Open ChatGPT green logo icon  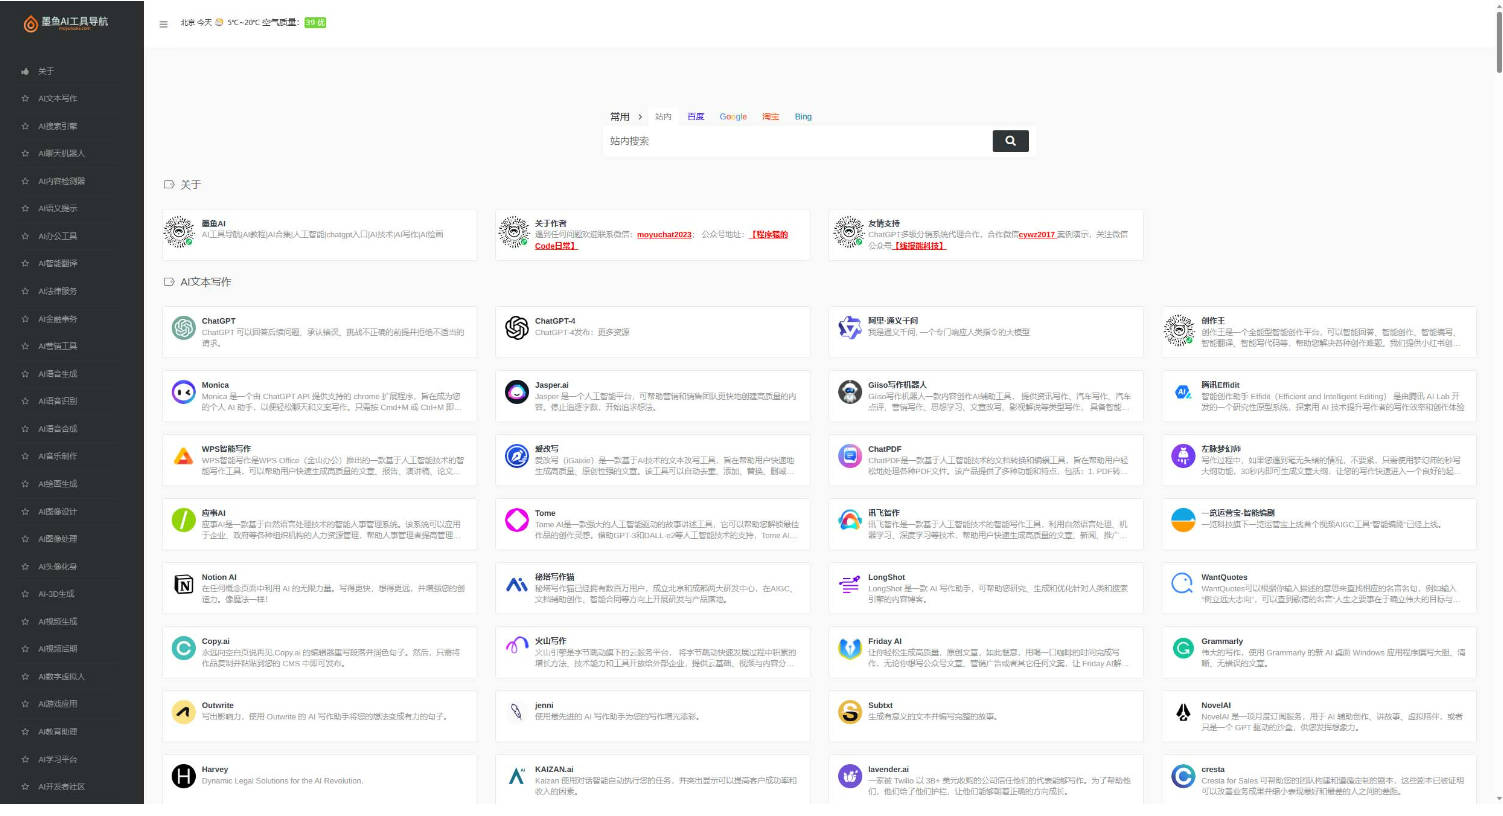coord(184,328)
